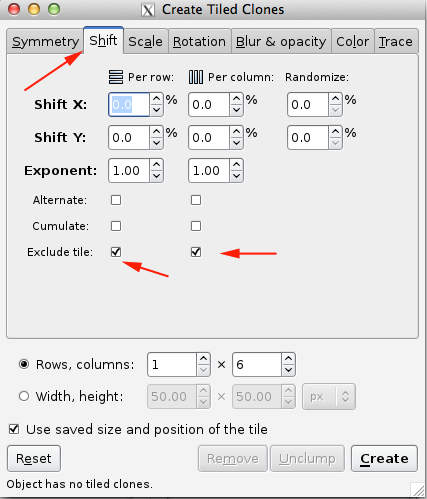Select Rows, columns radio option
The width and height of the screenshot is (427, 499).
pos(24,364)
